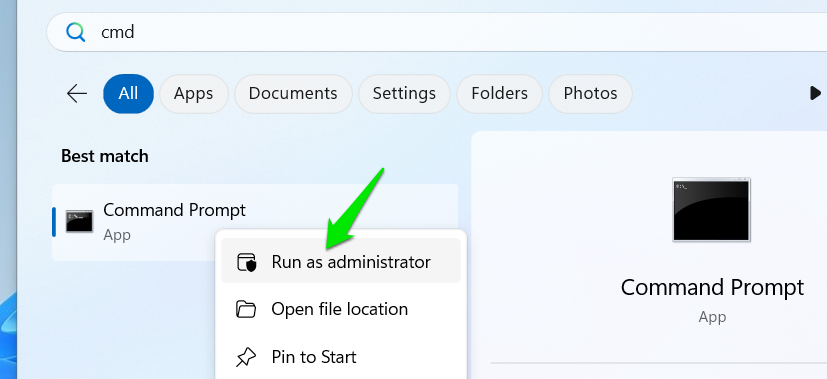Select the Photos filter tab
The width and height of the screenshot is (827, 379).
point(590,94)
